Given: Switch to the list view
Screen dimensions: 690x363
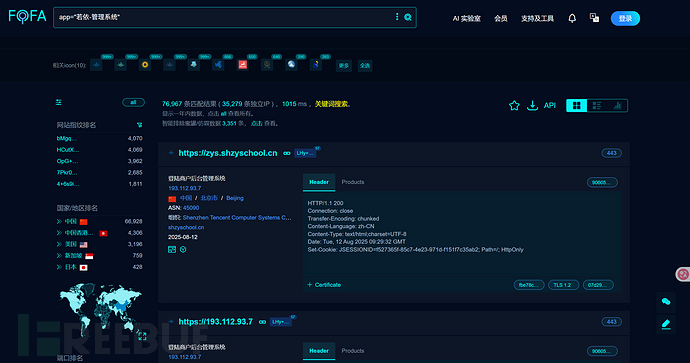Looking at the screenshot, I should point(597,106).
